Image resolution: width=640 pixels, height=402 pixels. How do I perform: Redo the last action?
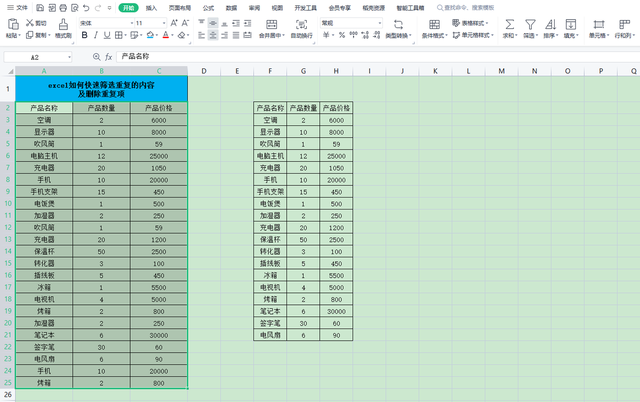98,8
